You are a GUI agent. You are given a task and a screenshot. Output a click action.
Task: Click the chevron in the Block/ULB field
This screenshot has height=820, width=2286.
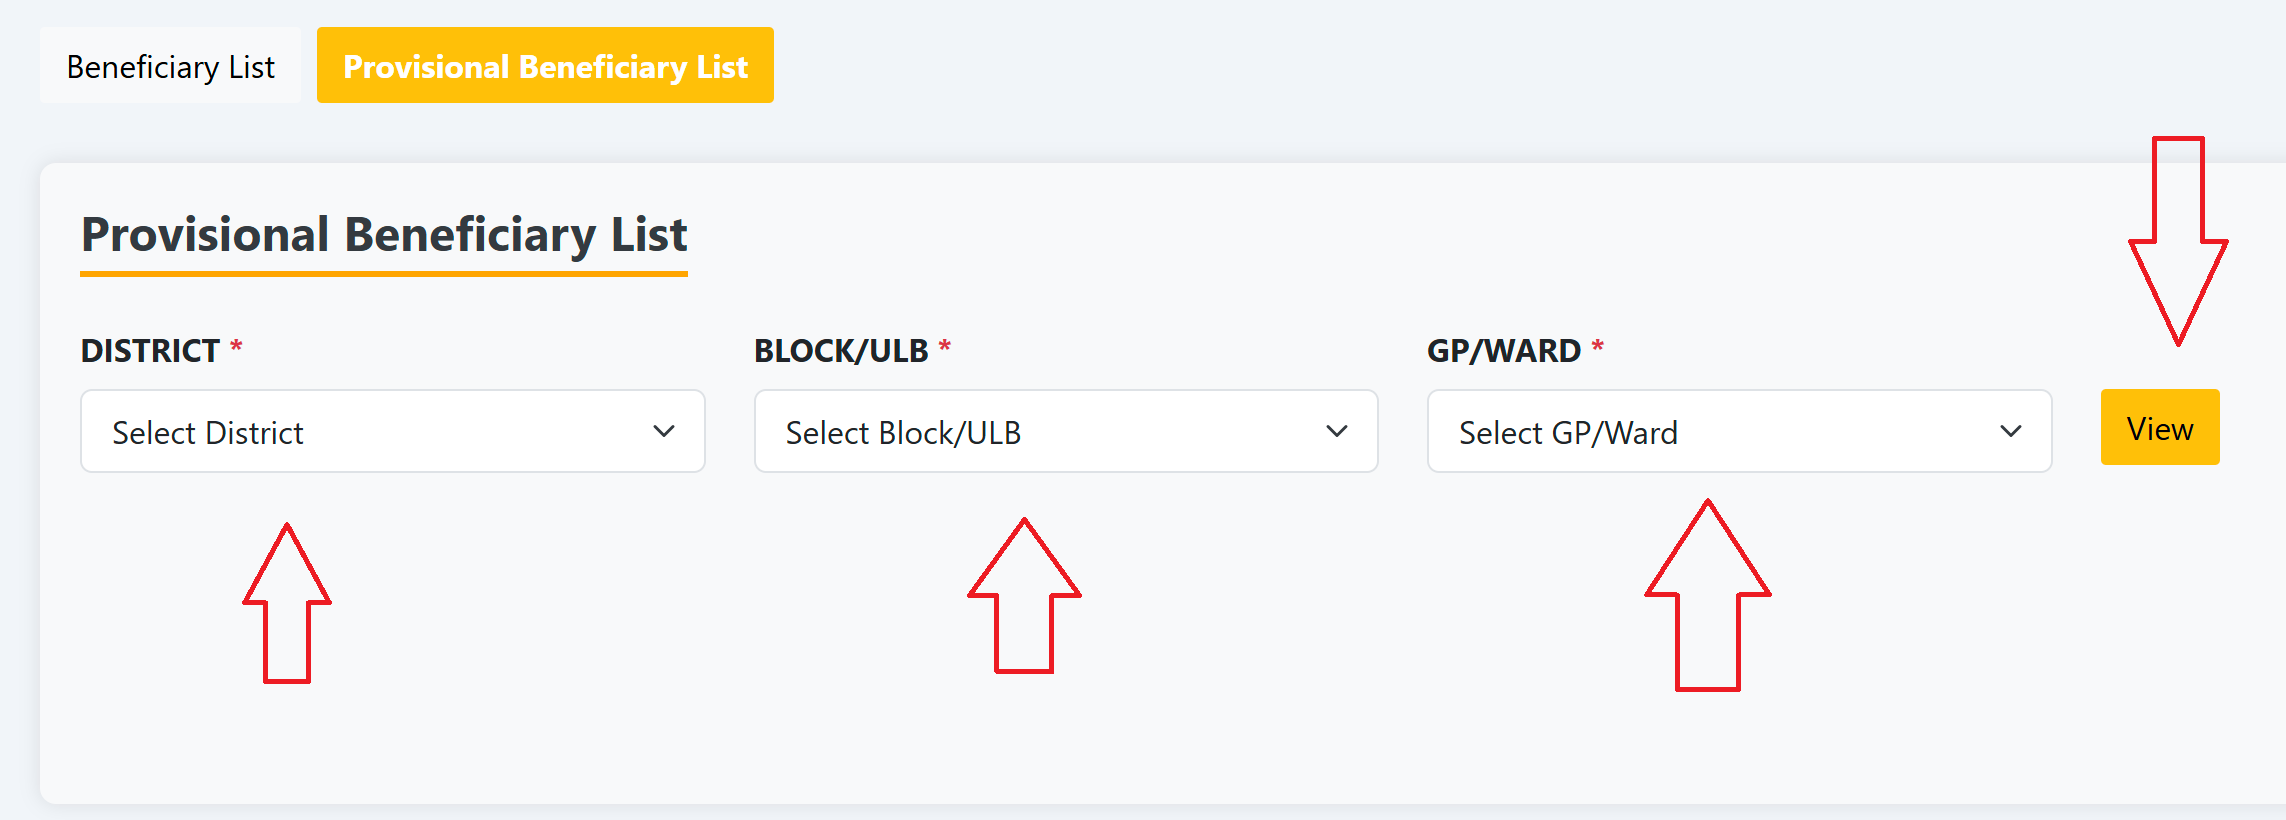pyautogui.click(x=1337, y=431)
